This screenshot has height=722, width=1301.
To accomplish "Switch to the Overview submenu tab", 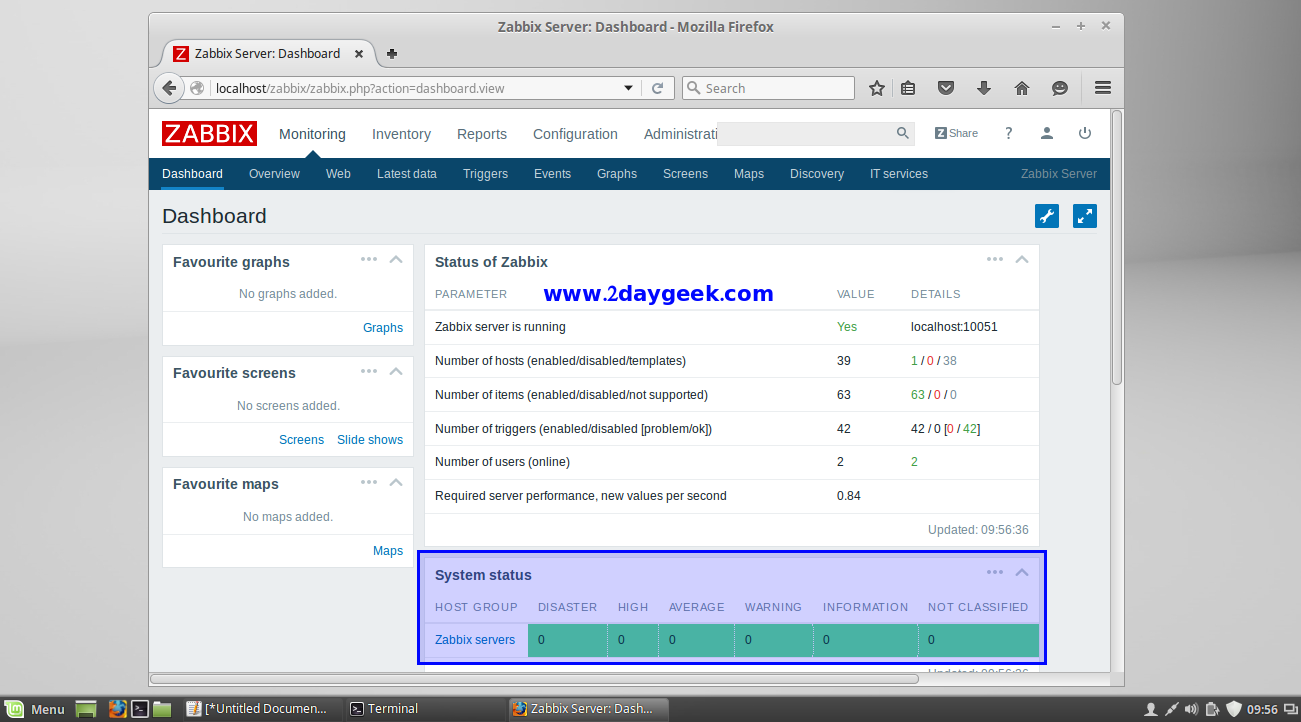I will (x=274, y=174).
